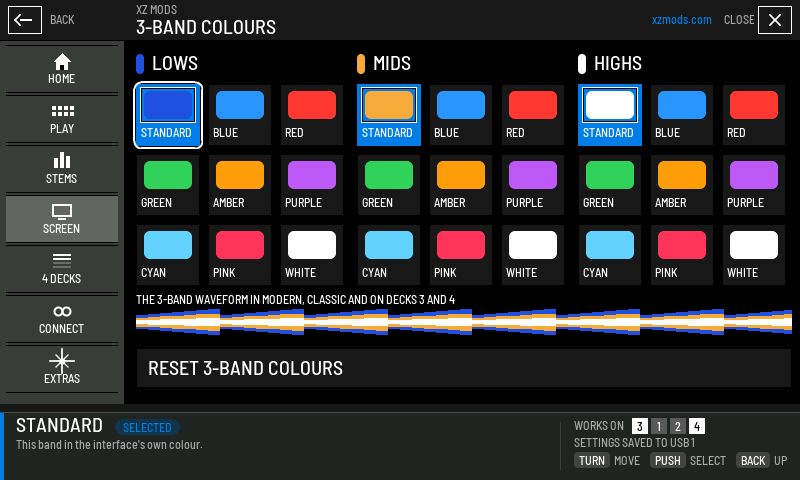The height and width of the screenshot is (480, 800).
Task: Set Mids band colour to Green
Action: click(389, 185)
